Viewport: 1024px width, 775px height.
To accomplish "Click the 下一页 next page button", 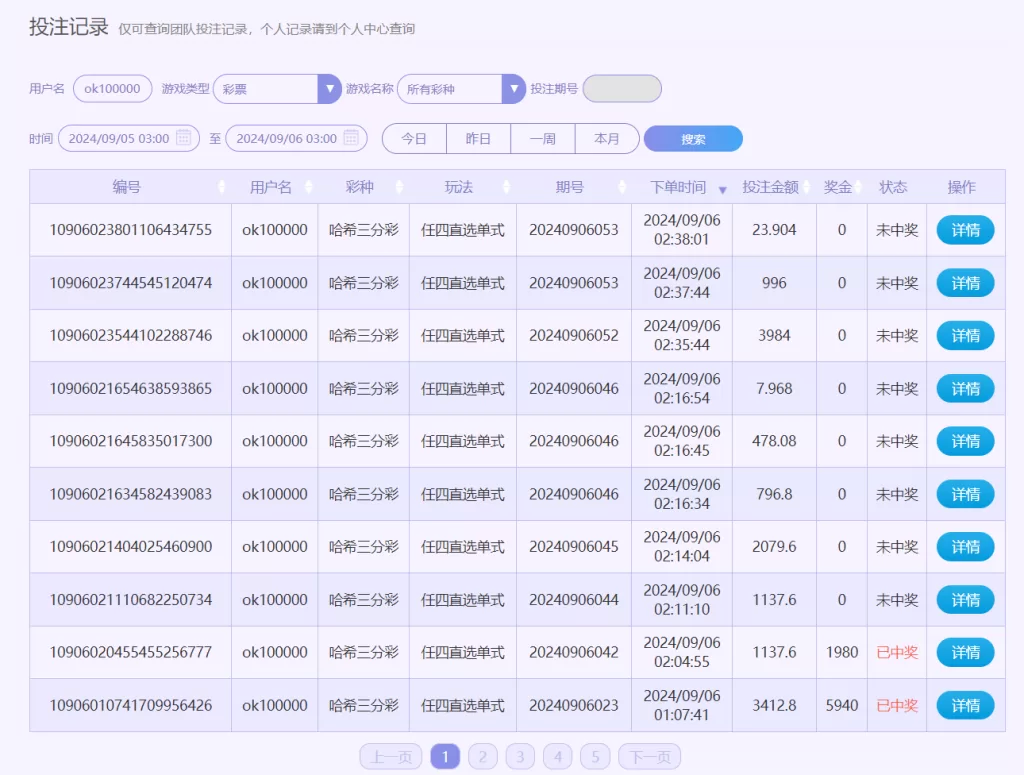I will (650, 757).
